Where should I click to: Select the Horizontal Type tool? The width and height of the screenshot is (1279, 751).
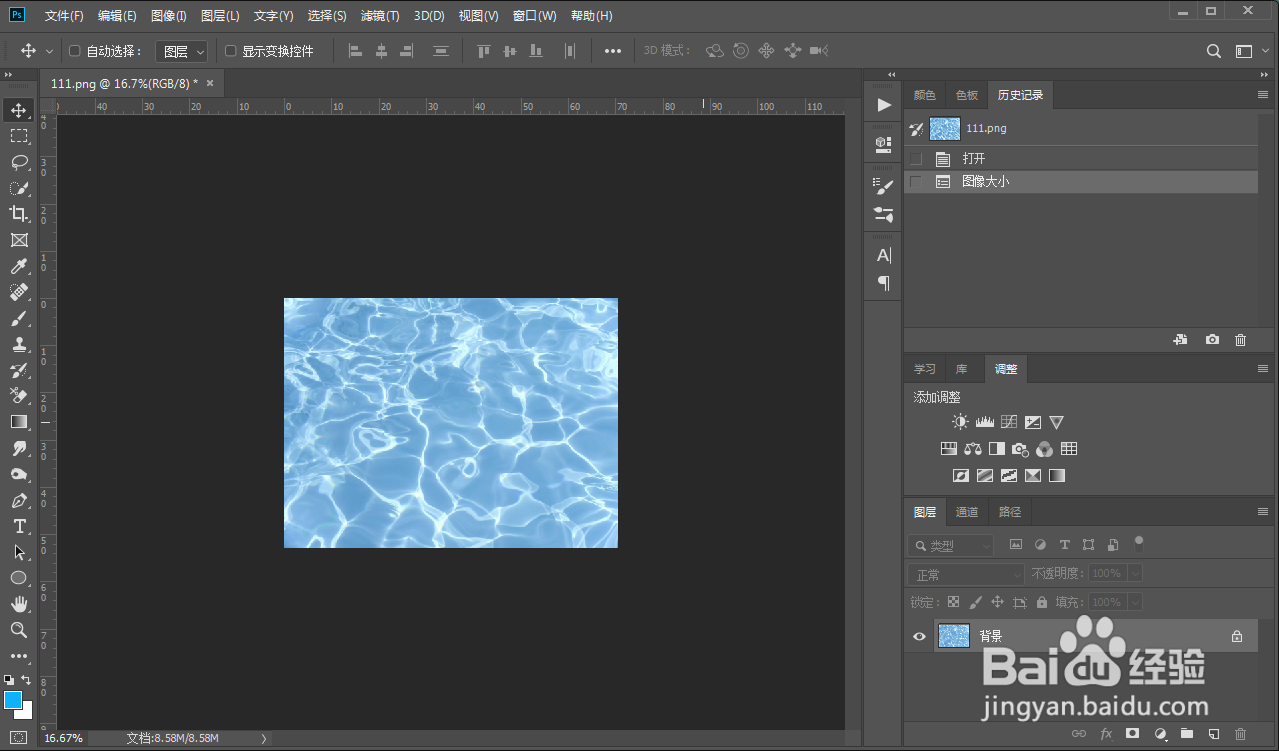click(19, 526)
